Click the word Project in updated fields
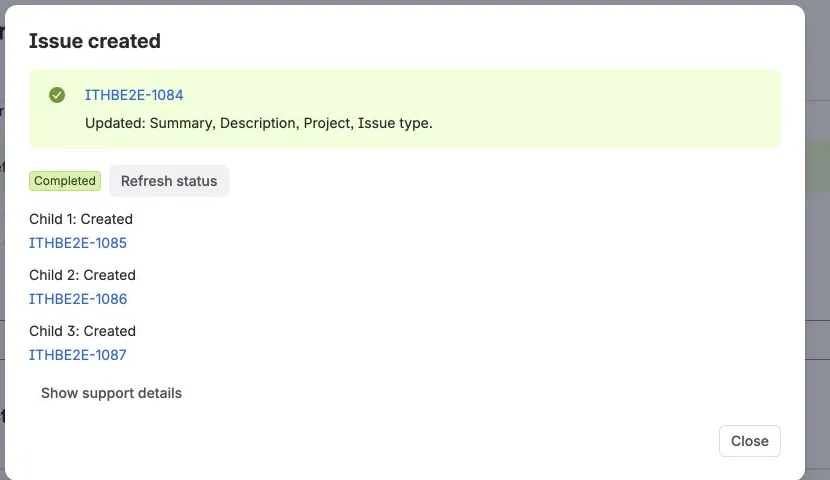The image size is (830, 480). tap(327, 123)
